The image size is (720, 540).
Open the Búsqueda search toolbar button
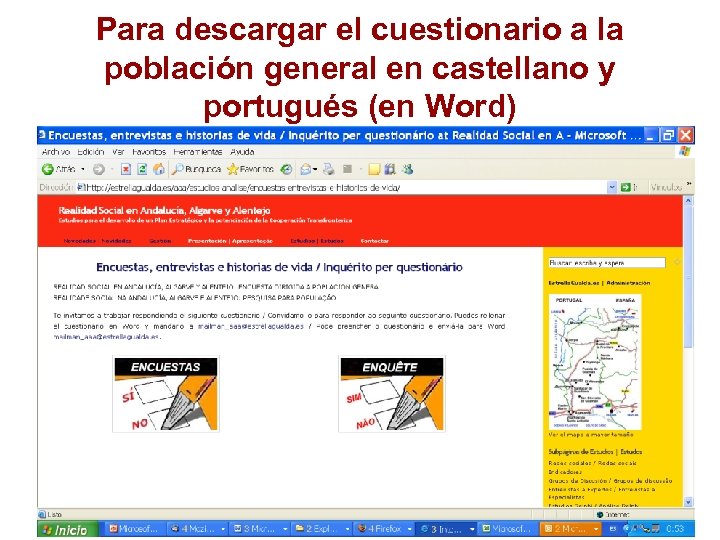pos(197,169)
